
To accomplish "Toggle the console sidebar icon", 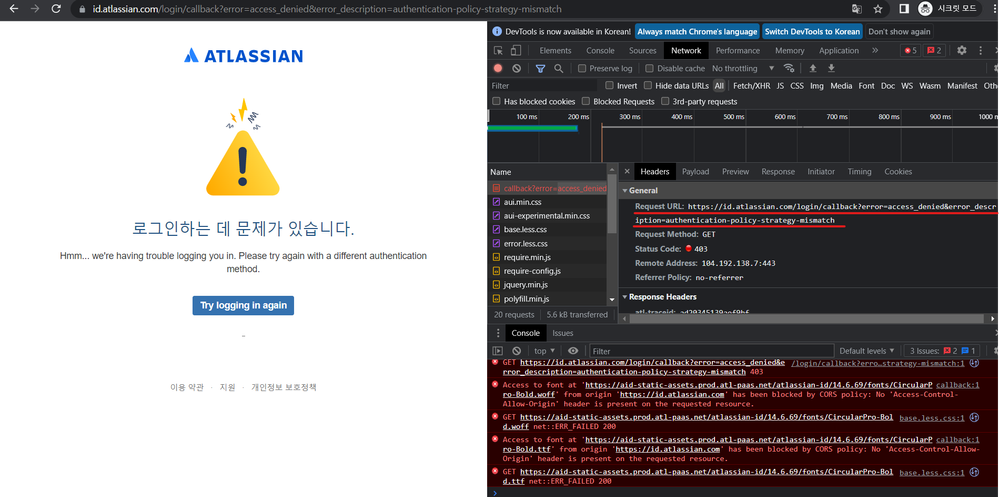I will click(498, 350).
